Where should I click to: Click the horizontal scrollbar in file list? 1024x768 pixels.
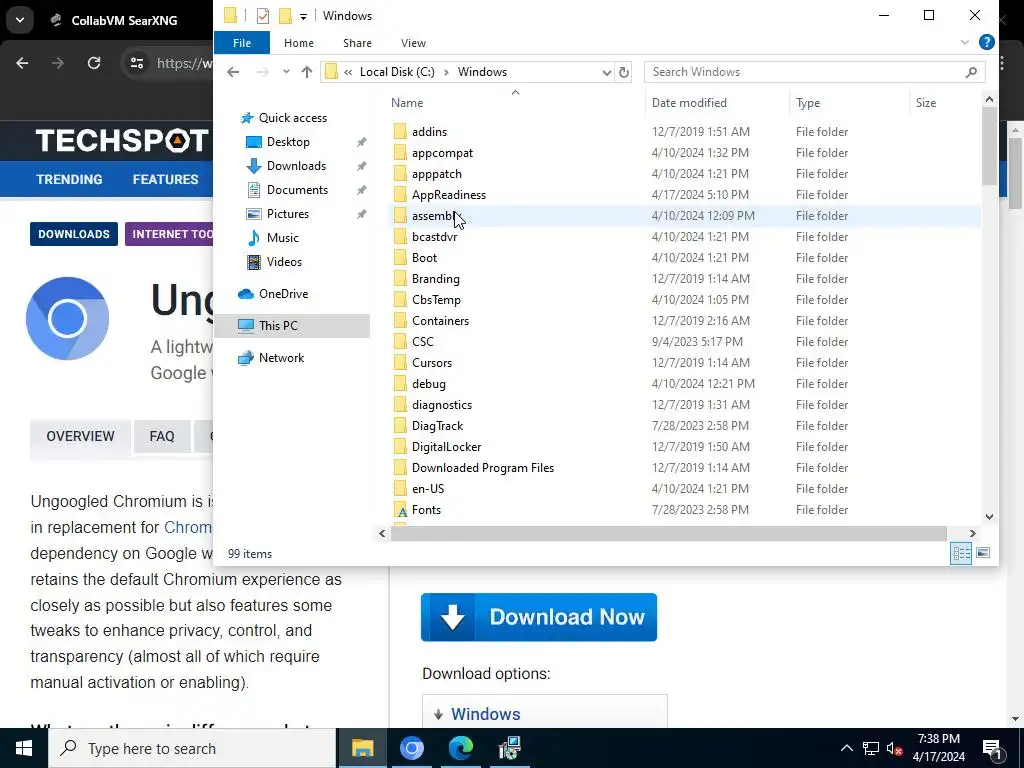pyautogui.click(x=669, y=534)
